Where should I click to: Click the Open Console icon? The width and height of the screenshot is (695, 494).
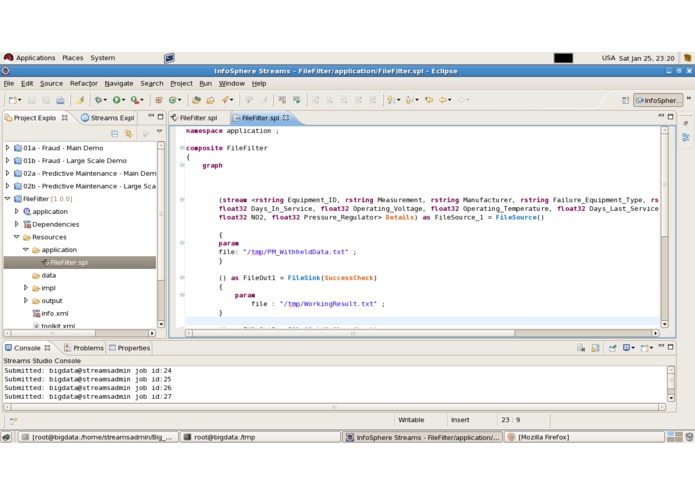tap(645, 348)
